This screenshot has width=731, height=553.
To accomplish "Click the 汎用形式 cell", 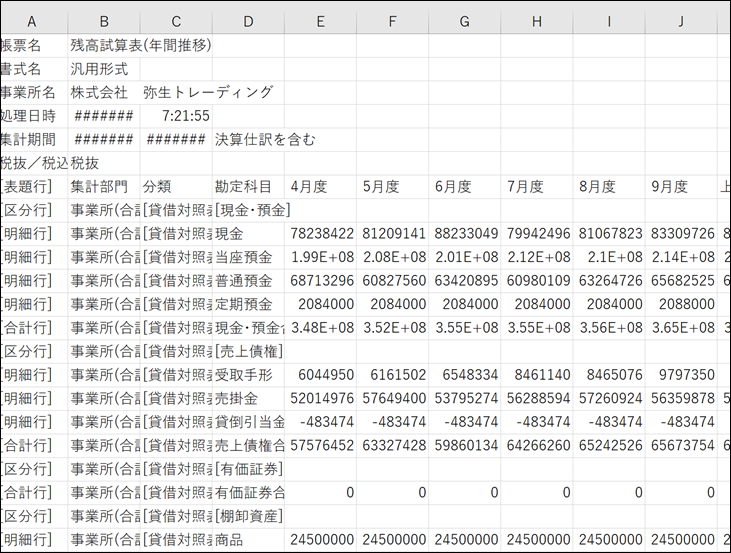I will click(104, 69).
